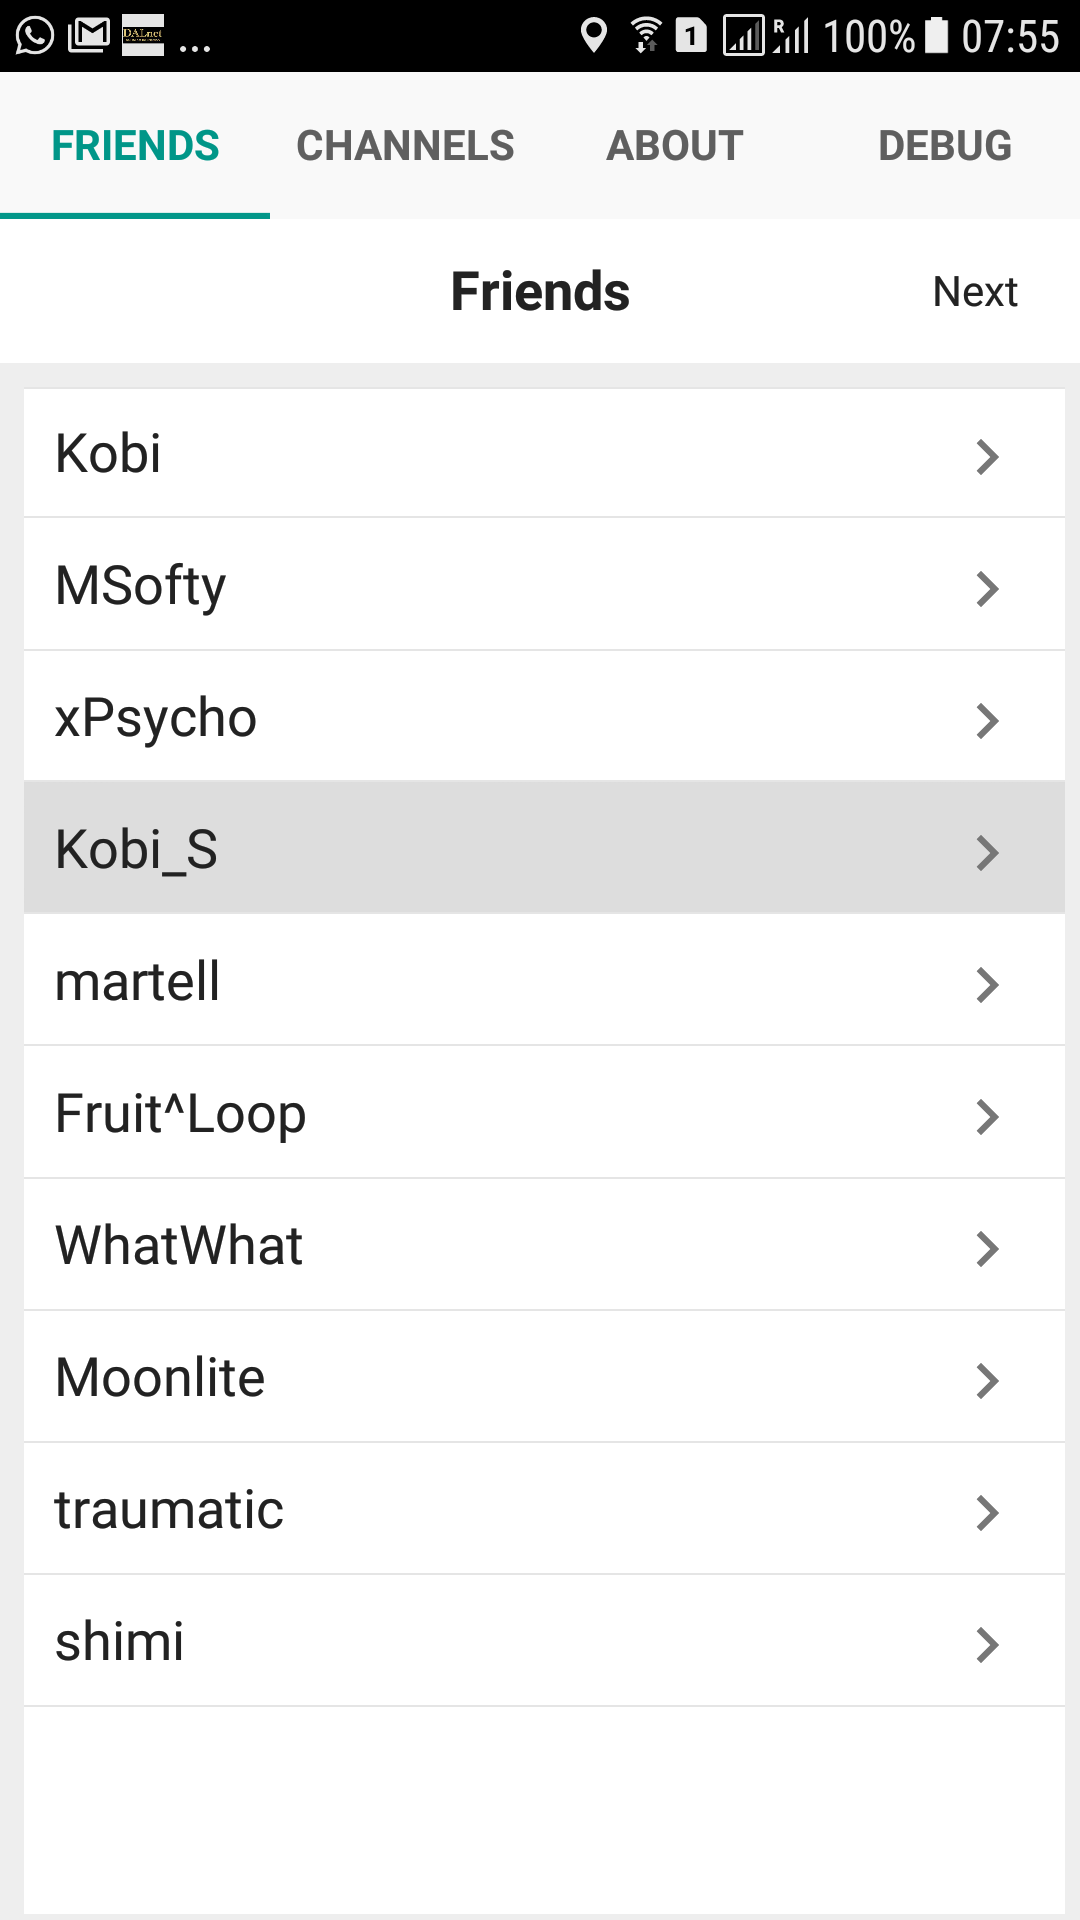
Task: Tap the DALnet notification icon
Action: point(142,36)
